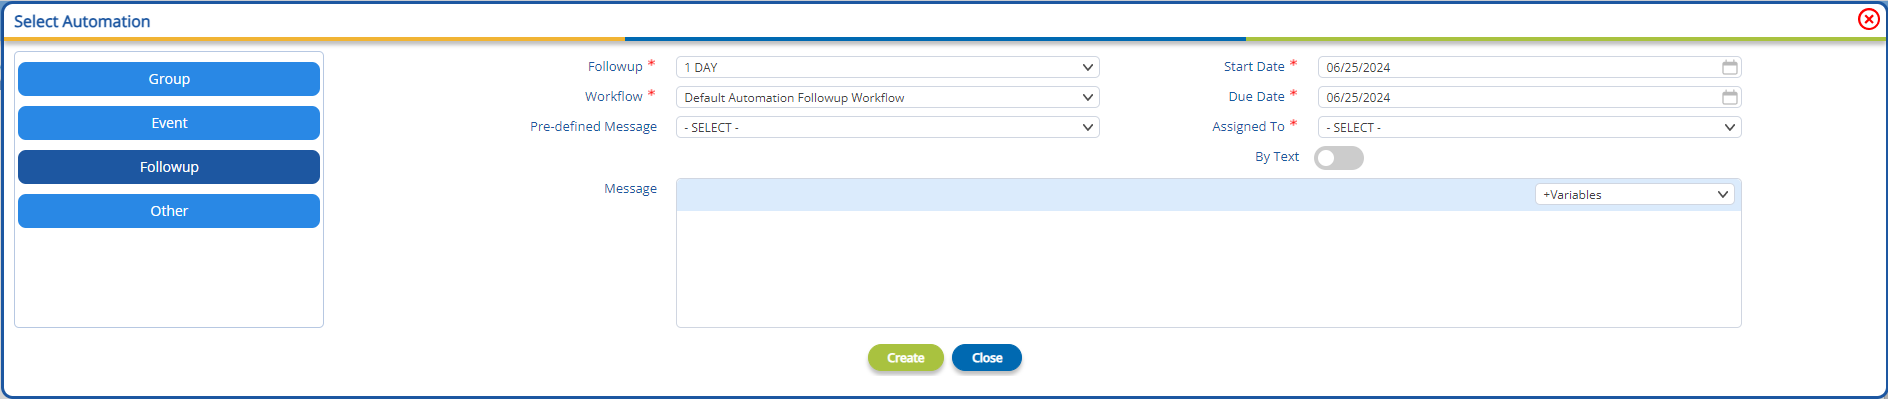Open the Assigned To dropdown
Viewport: 1888px width, 399px height.
1529,127
